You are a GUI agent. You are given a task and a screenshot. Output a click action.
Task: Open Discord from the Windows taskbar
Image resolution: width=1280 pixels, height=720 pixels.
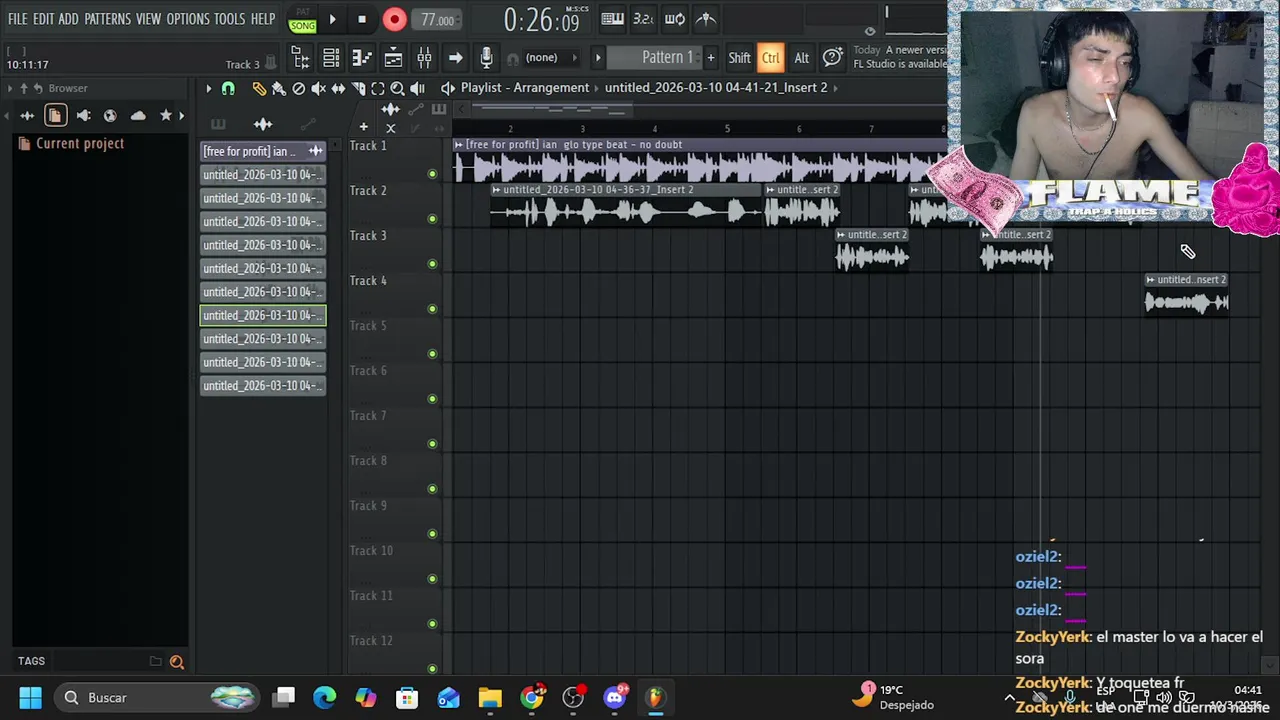click(x=615, y=697)
